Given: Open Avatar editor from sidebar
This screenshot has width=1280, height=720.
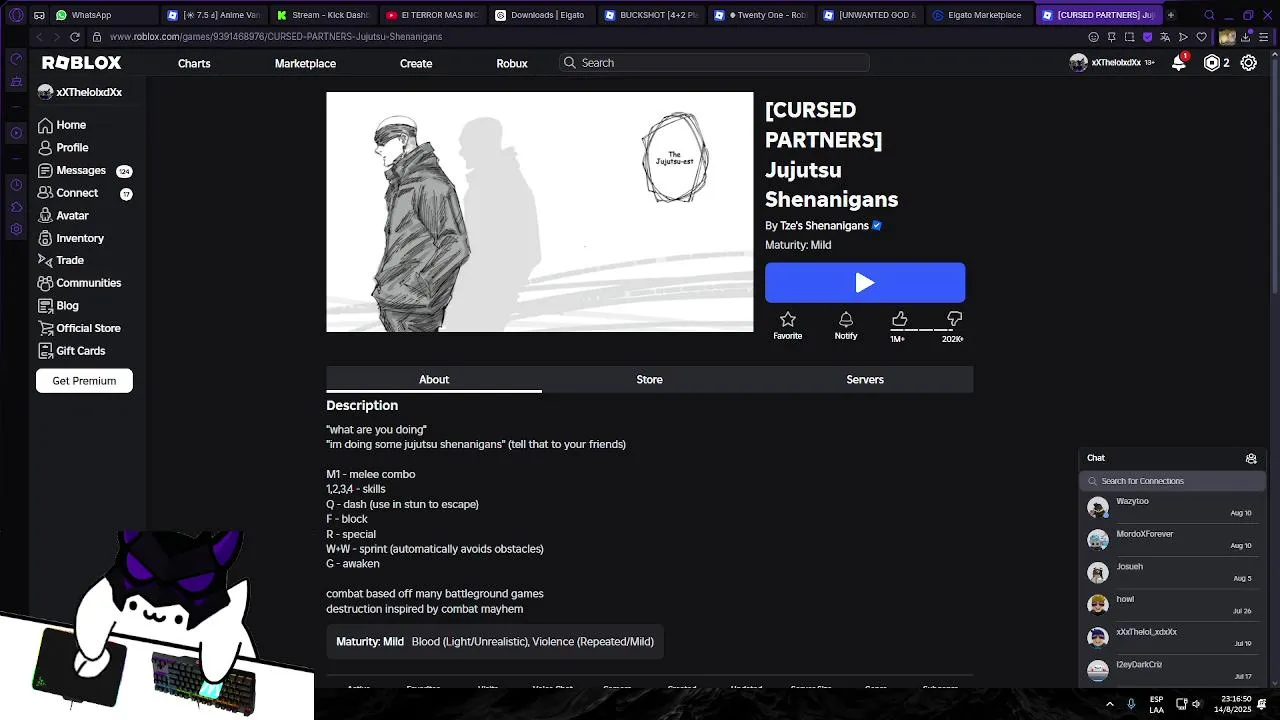Looking at the screenshot, I should point(63,215).
